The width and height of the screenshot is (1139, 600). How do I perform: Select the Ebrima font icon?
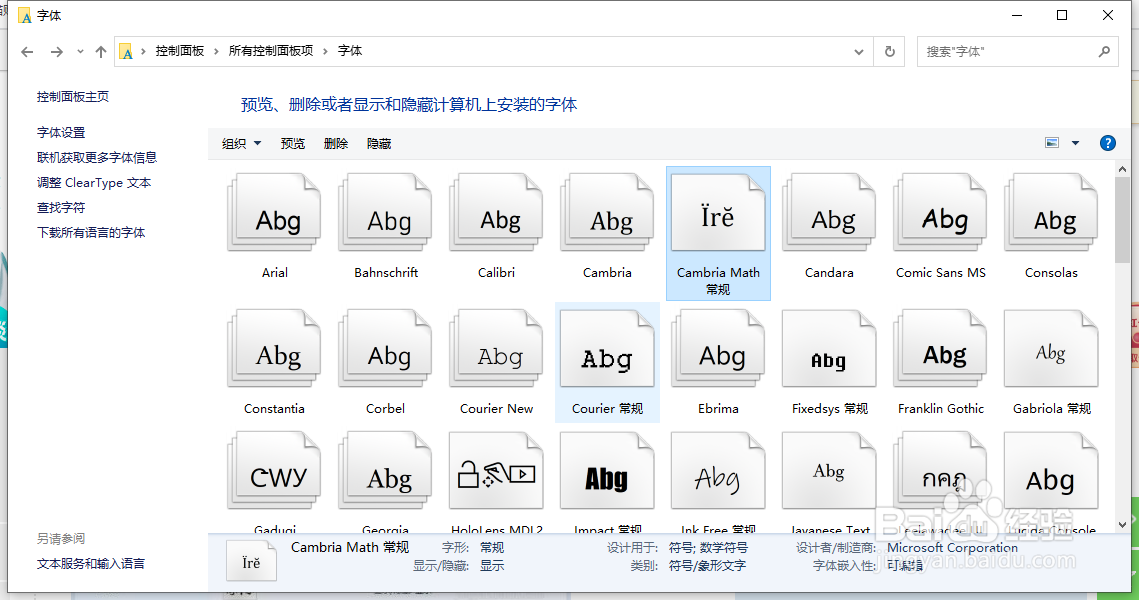[718, 349]
